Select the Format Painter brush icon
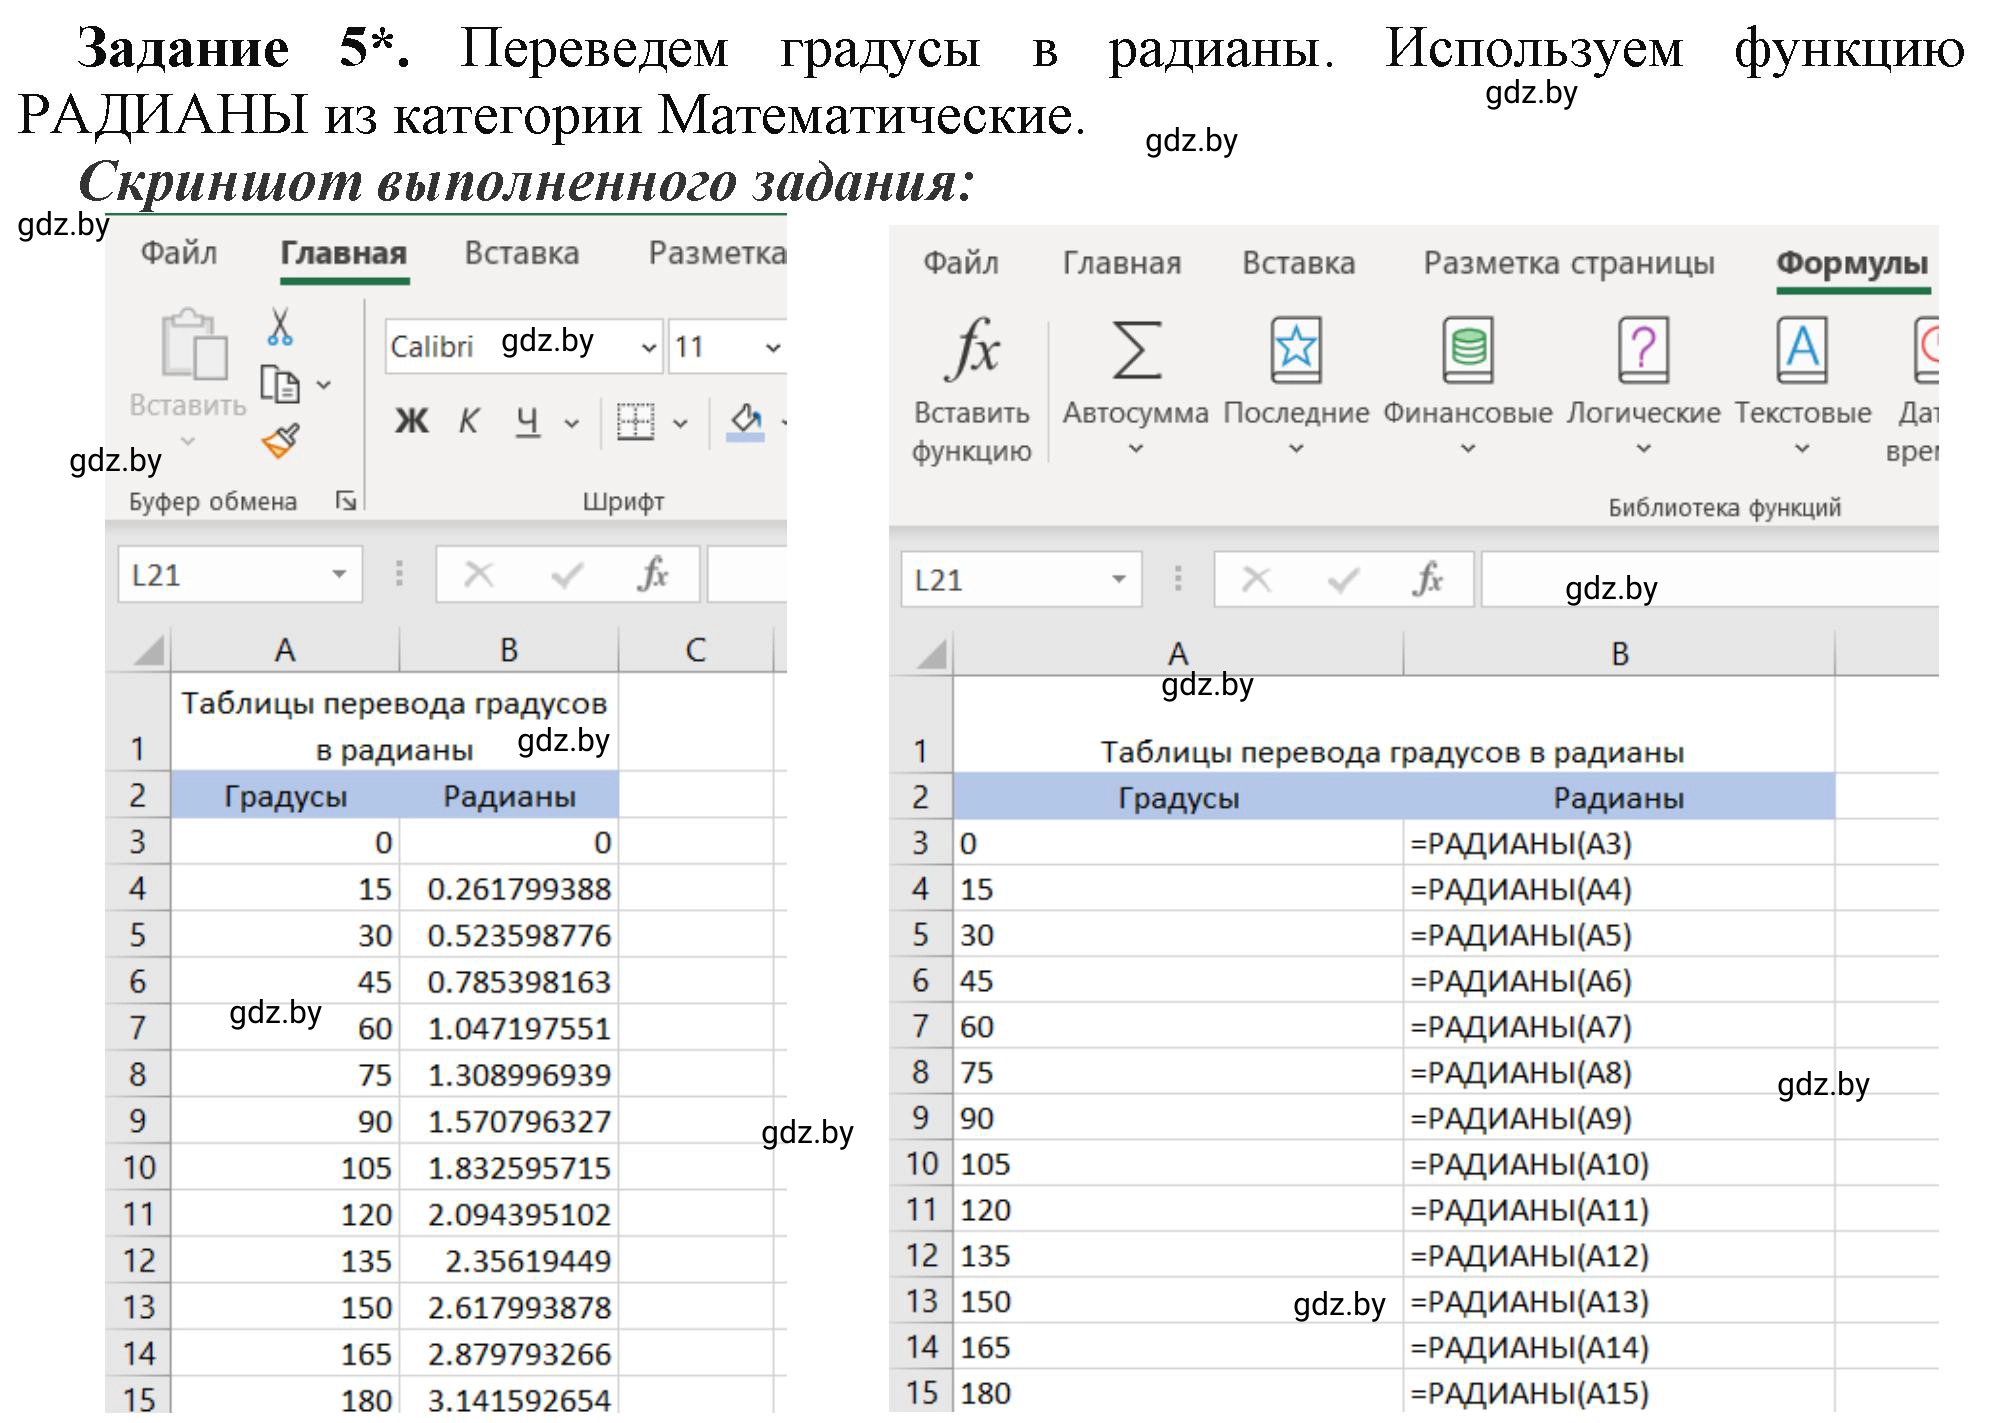The height and width of the screenshot is (1423, 1994). click(x=281, y=441)
